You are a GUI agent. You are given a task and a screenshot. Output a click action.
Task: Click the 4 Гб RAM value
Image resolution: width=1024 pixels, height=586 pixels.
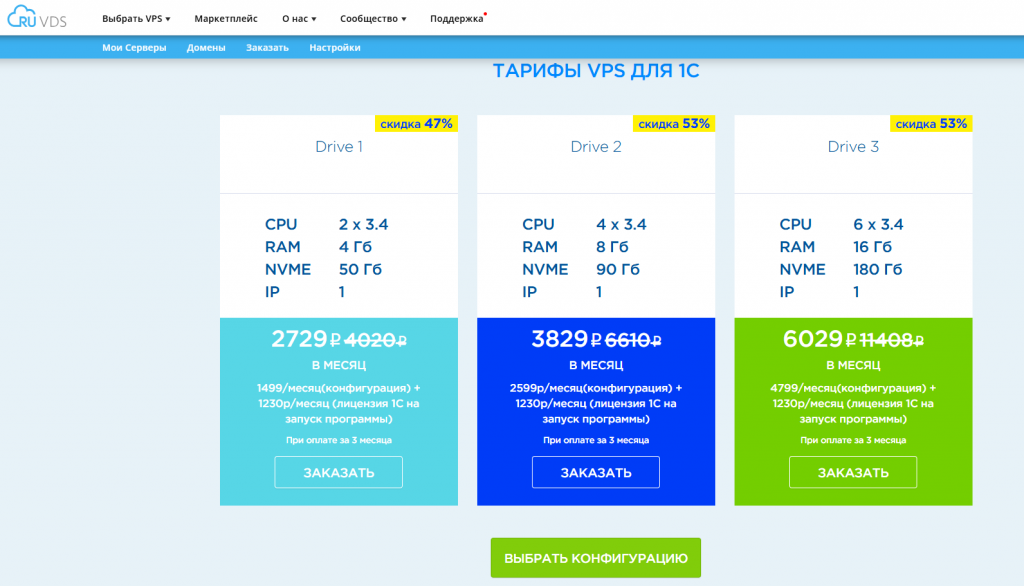[355, 247]
